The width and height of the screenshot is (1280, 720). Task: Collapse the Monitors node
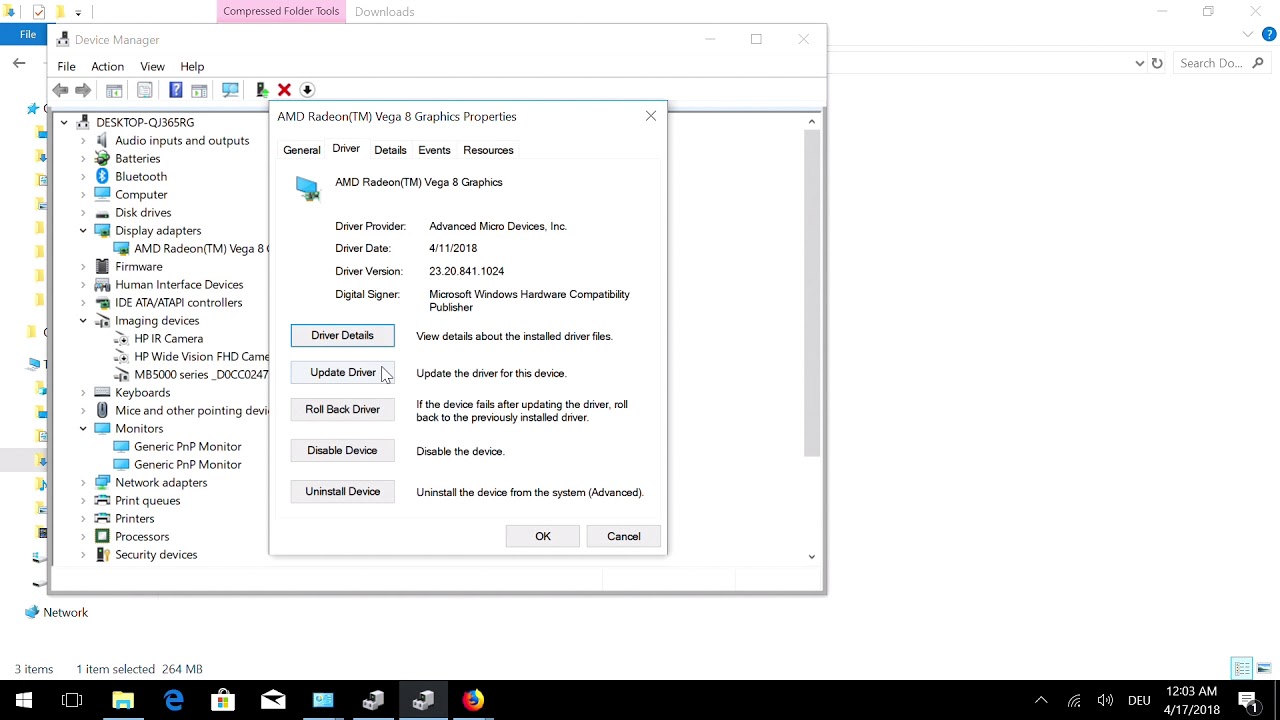coord(83,429)
